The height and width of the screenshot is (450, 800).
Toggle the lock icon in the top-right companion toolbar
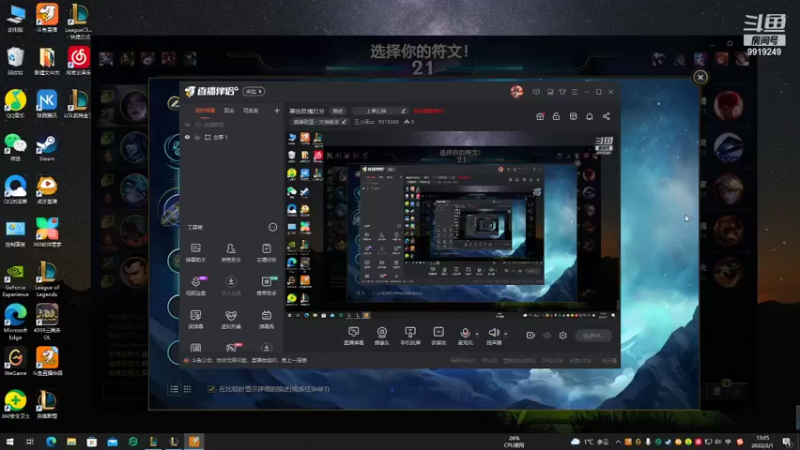[556, 116]
